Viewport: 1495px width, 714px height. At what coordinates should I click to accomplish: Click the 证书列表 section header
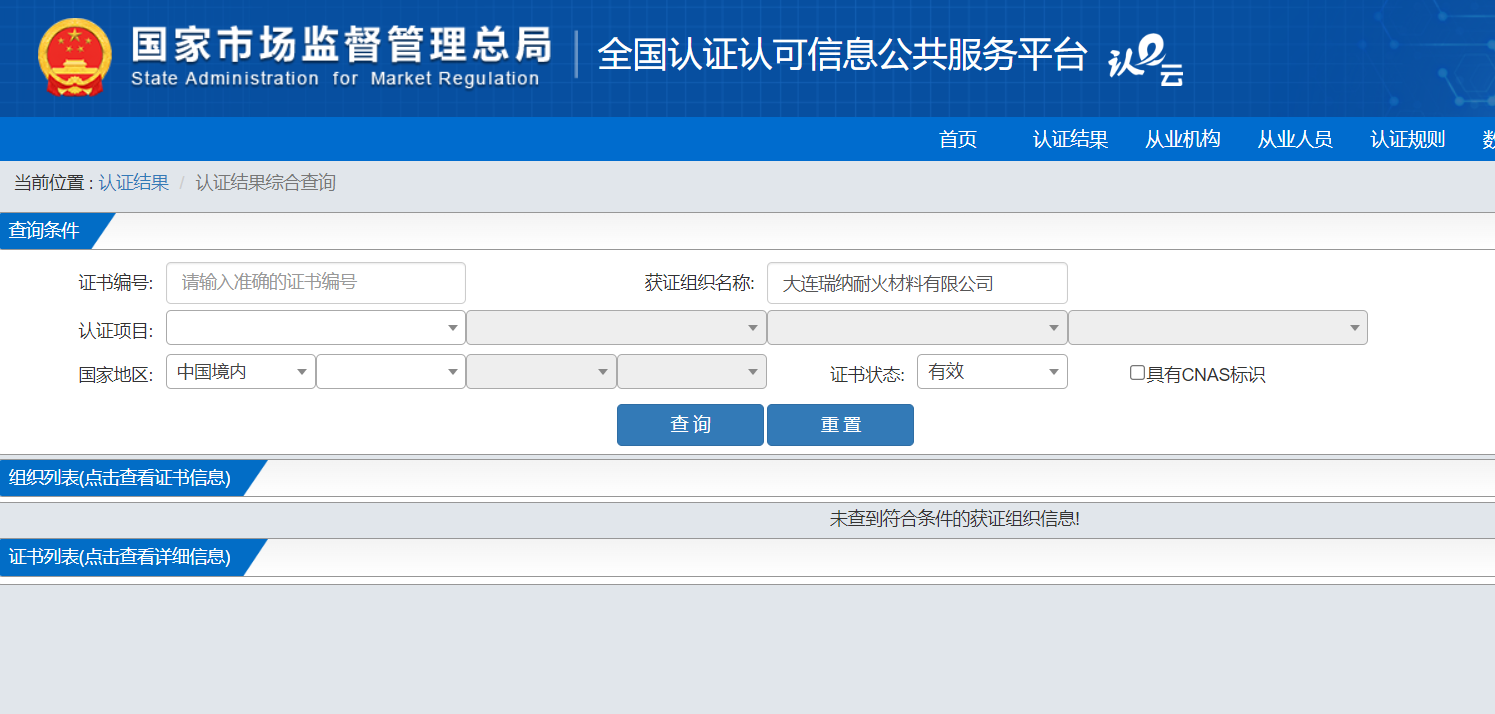(x=120, y=557)
